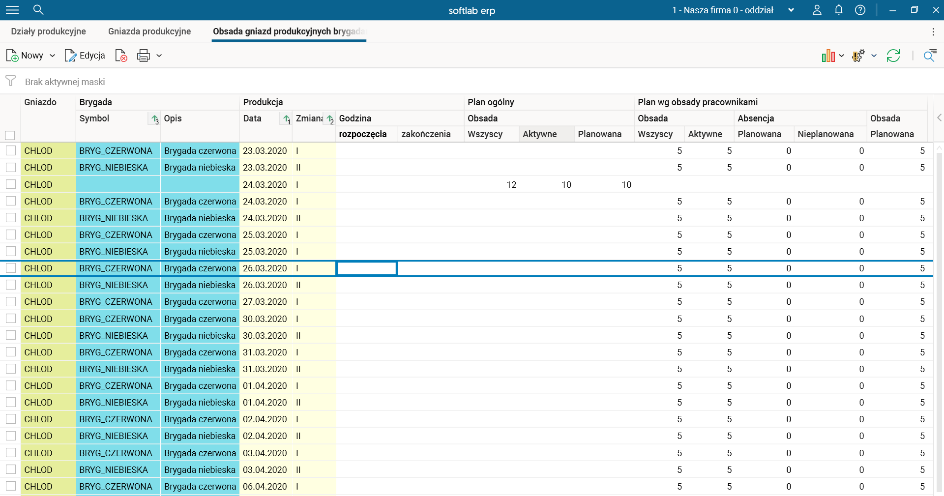
Task: Click the delete record icon
Action: coord(121,56)
